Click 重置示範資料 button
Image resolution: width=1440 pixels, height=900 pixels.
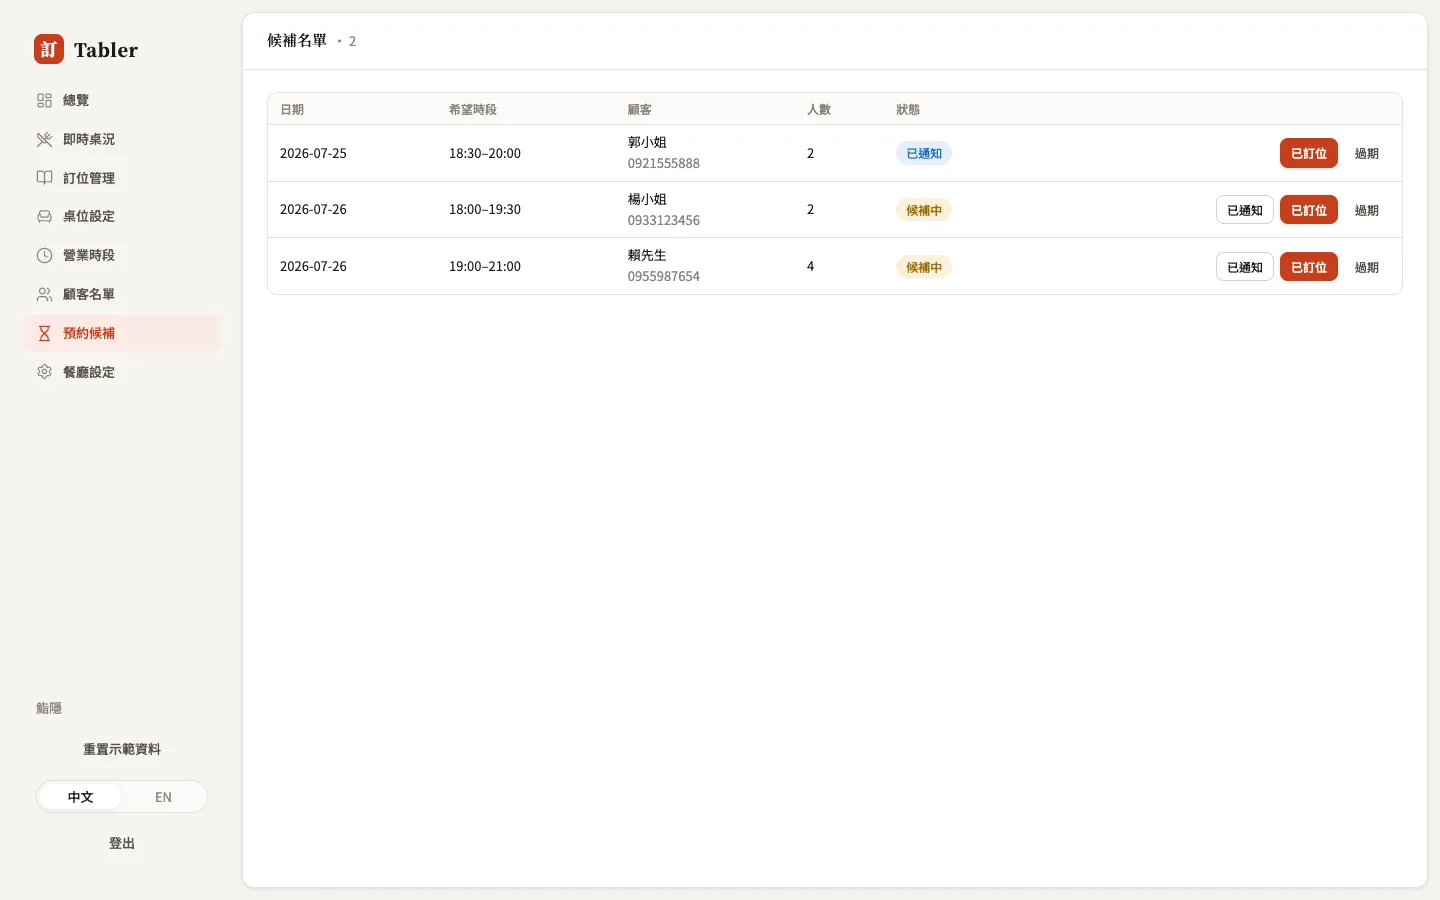click(x=122, y=749)
